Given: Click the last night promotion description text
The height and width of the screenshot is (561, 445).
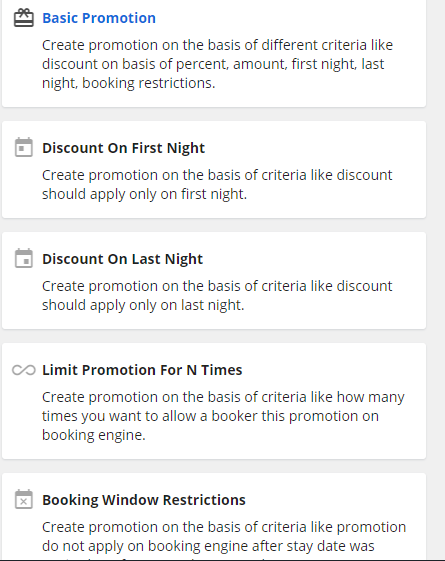Looking at the screenshot, I should (x=217, y=295).
